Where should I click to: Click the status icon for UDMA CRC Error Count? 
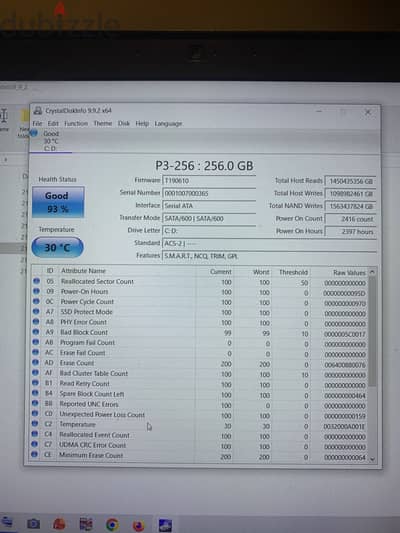[34, 444]
